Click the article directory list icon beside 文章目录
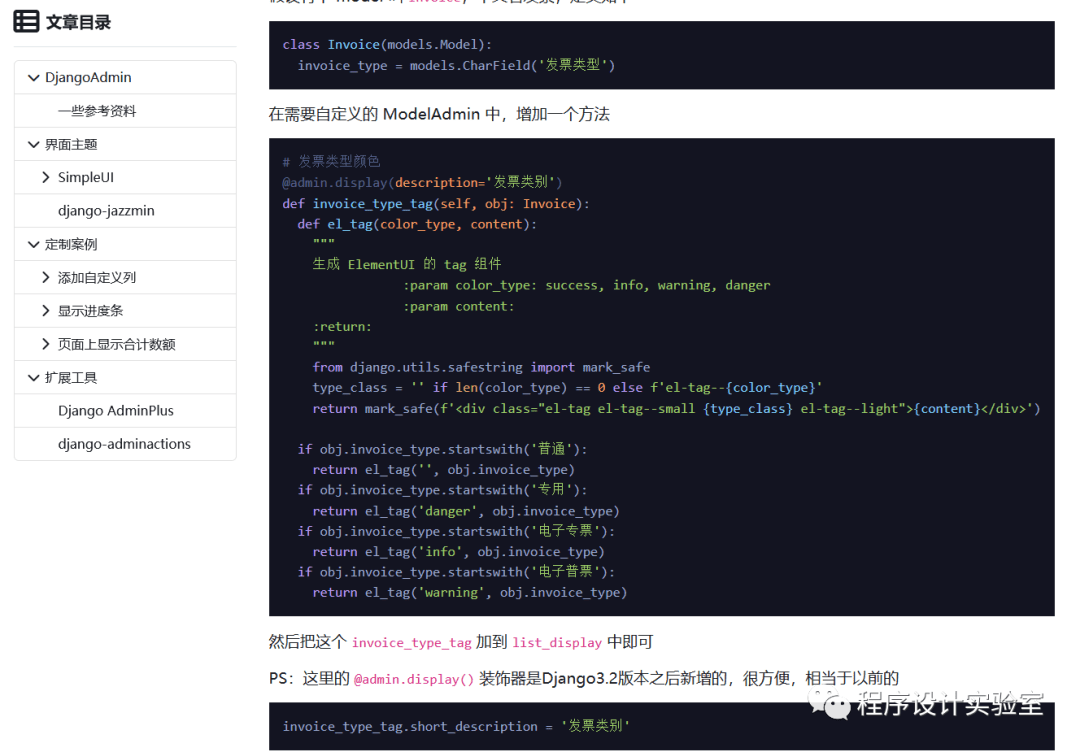Image resolution: width=1080 pixels, height=752 pixels. point(28,22)
